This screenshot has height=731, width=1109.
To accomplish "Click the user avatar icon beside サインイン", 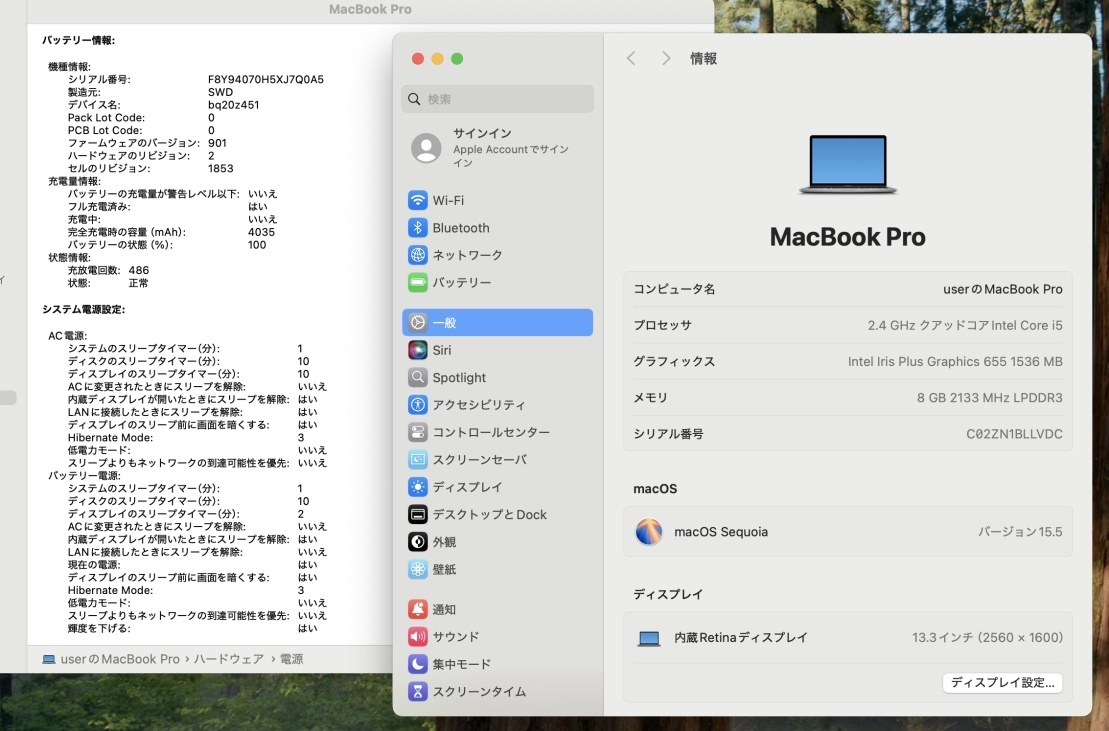I will tap(426, 148).
